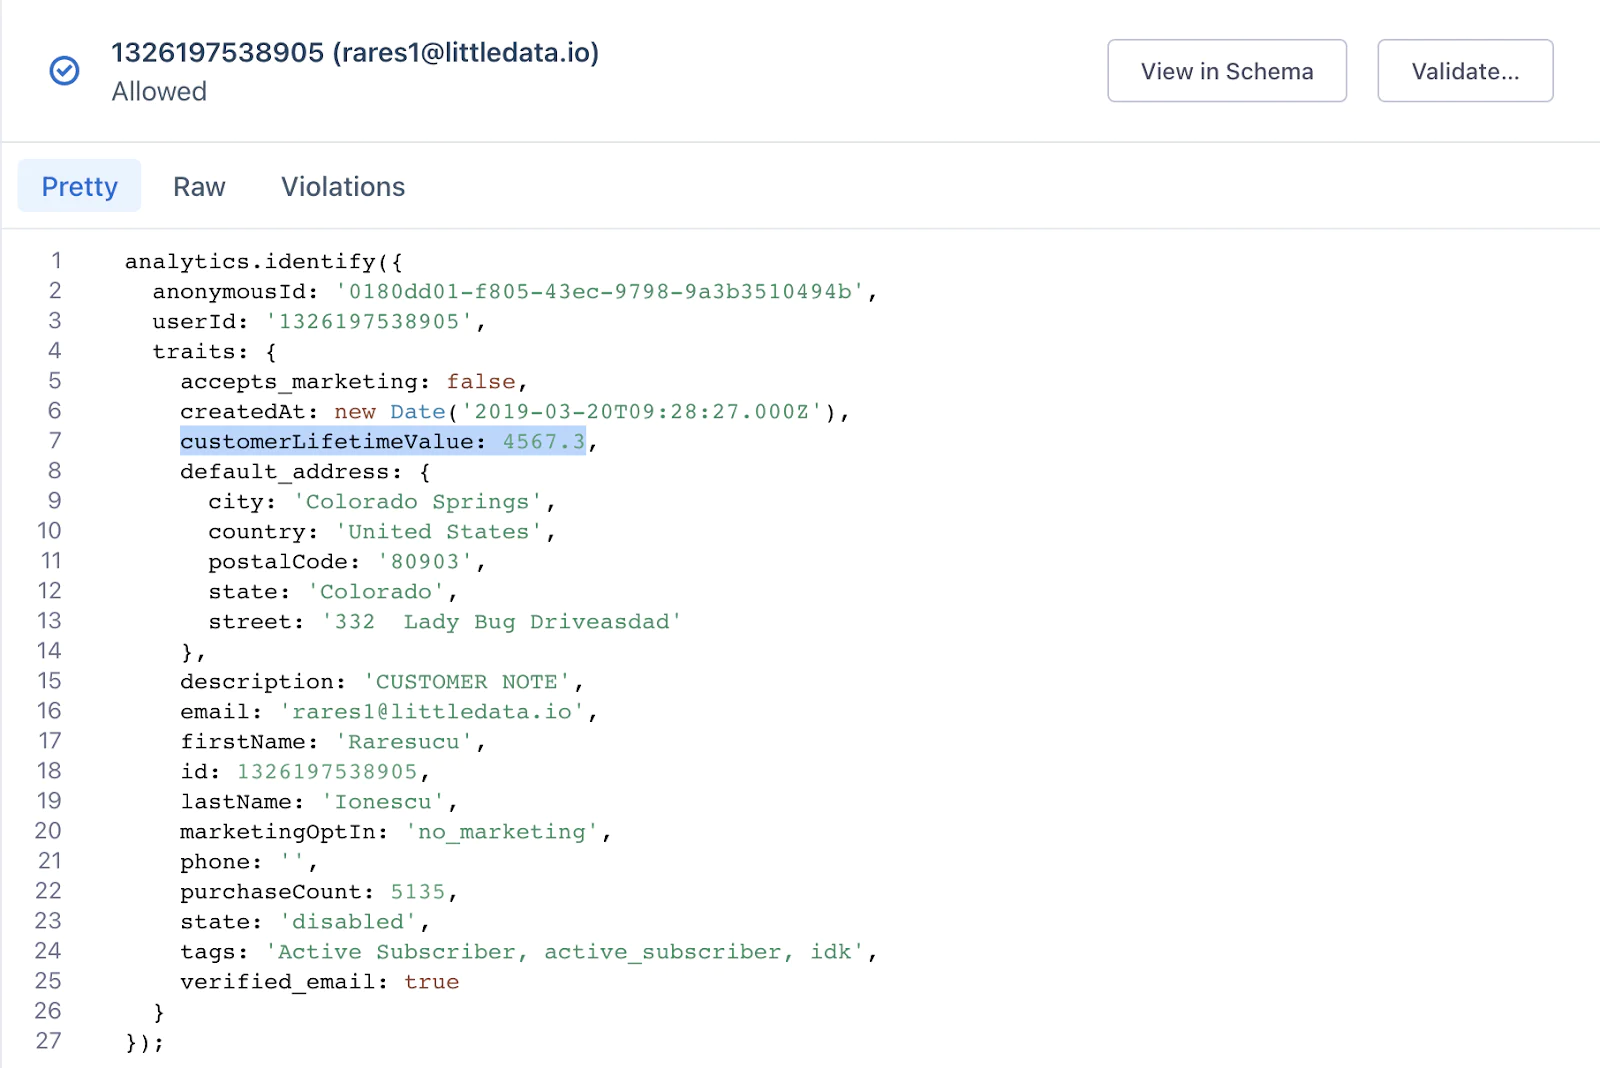The height and width of the screenshot is (1068, 1600).
Task: Open the View in Schema button
Action: 1226,71
